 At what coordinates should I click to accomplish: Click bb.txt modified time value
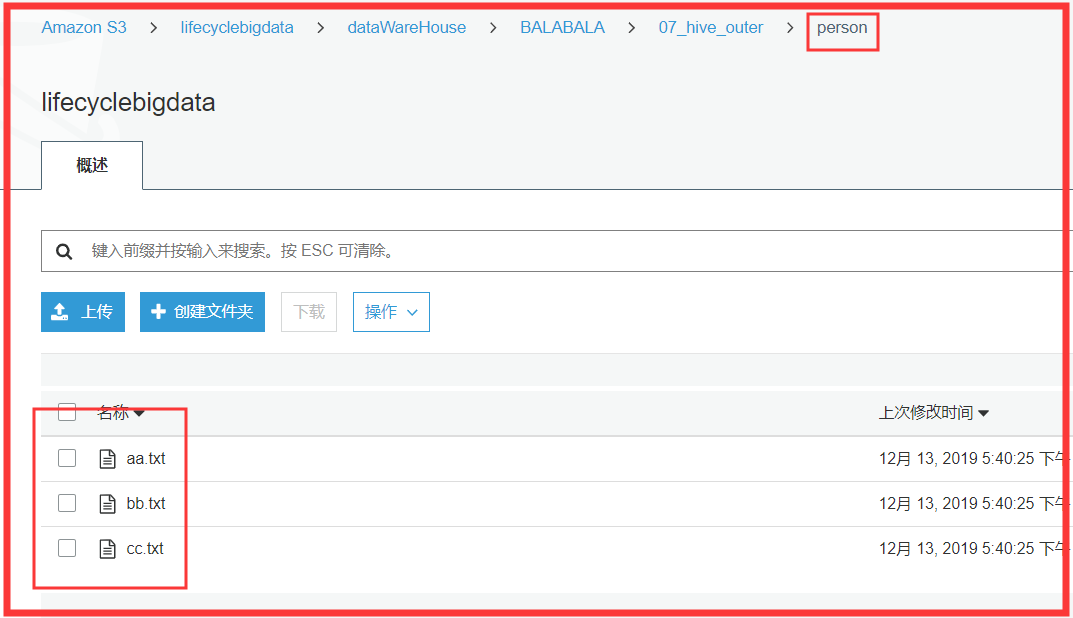pos(972,504)
